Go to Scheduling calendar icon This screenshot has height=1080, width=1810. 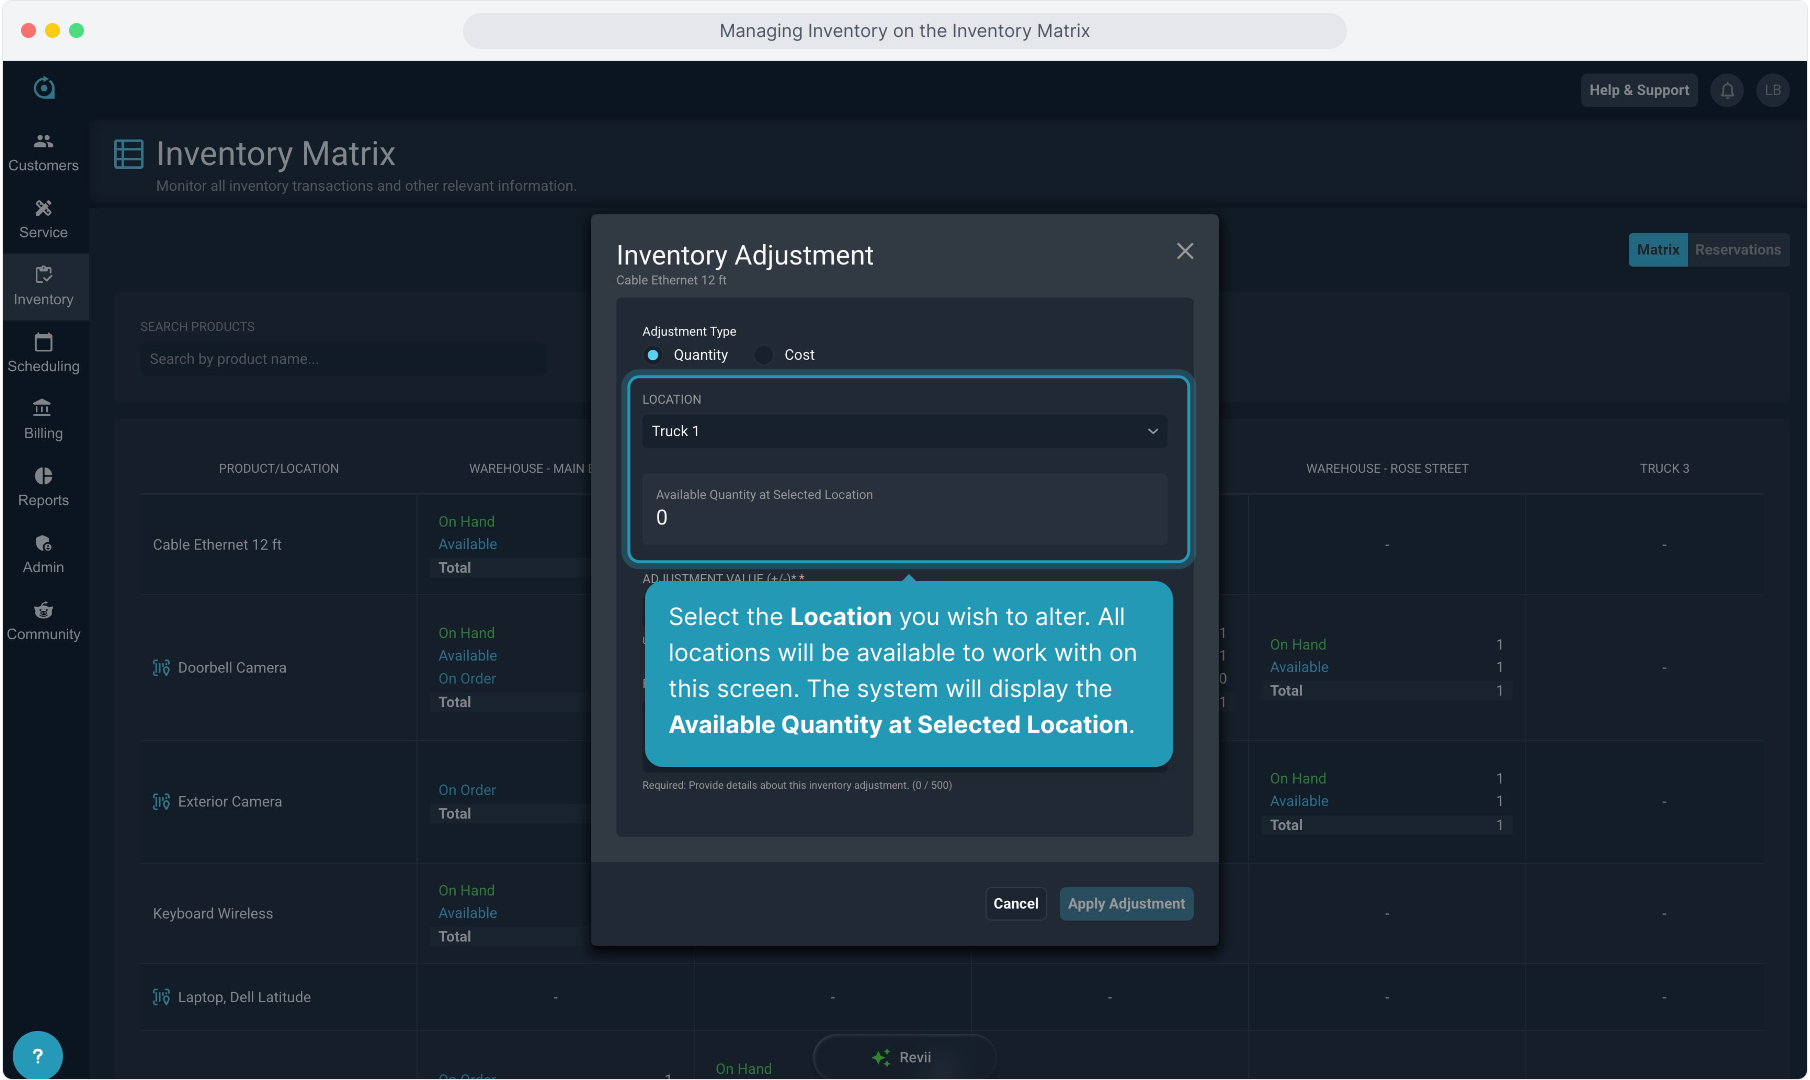[43, 342]
